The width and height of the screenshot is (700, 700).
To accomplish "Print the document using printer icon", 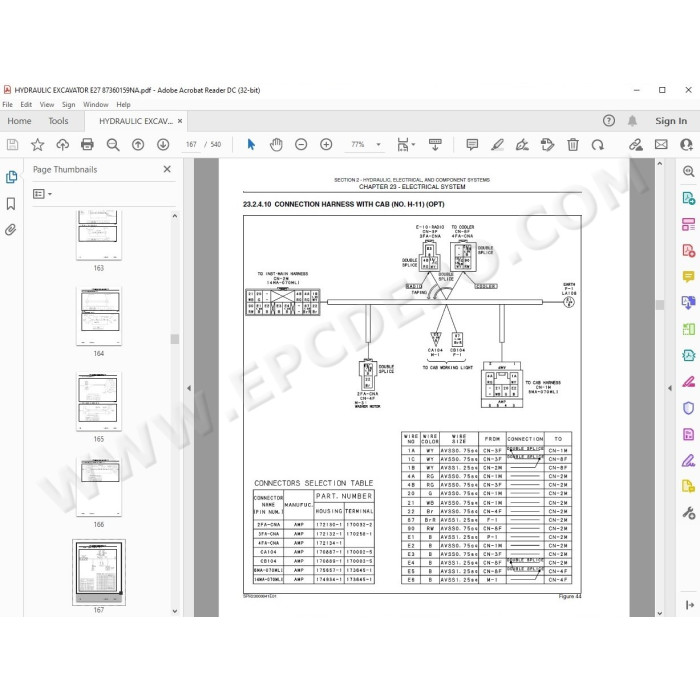I will (88, 144).
